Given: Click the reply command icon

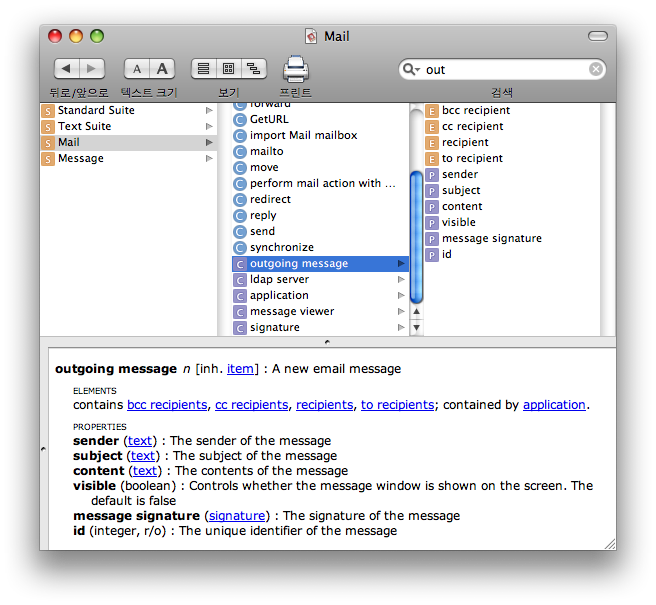Looking at the screenshot, I should (x=240, y=216).
